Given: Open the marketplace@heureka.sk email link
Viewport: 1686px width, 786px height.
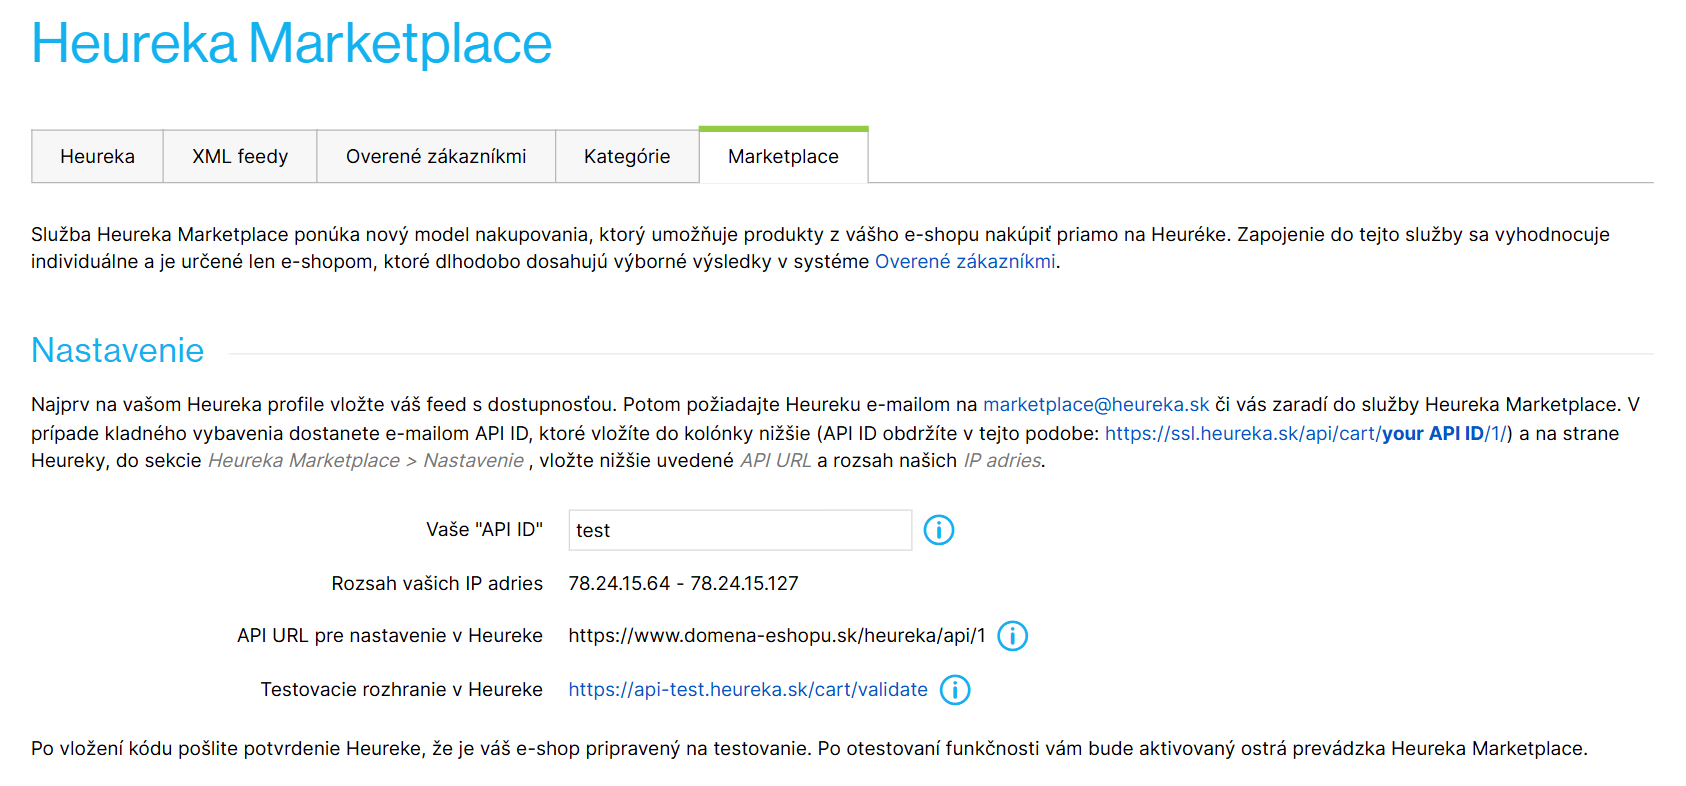Looking at the screenshot, I should coord(1096,405).
